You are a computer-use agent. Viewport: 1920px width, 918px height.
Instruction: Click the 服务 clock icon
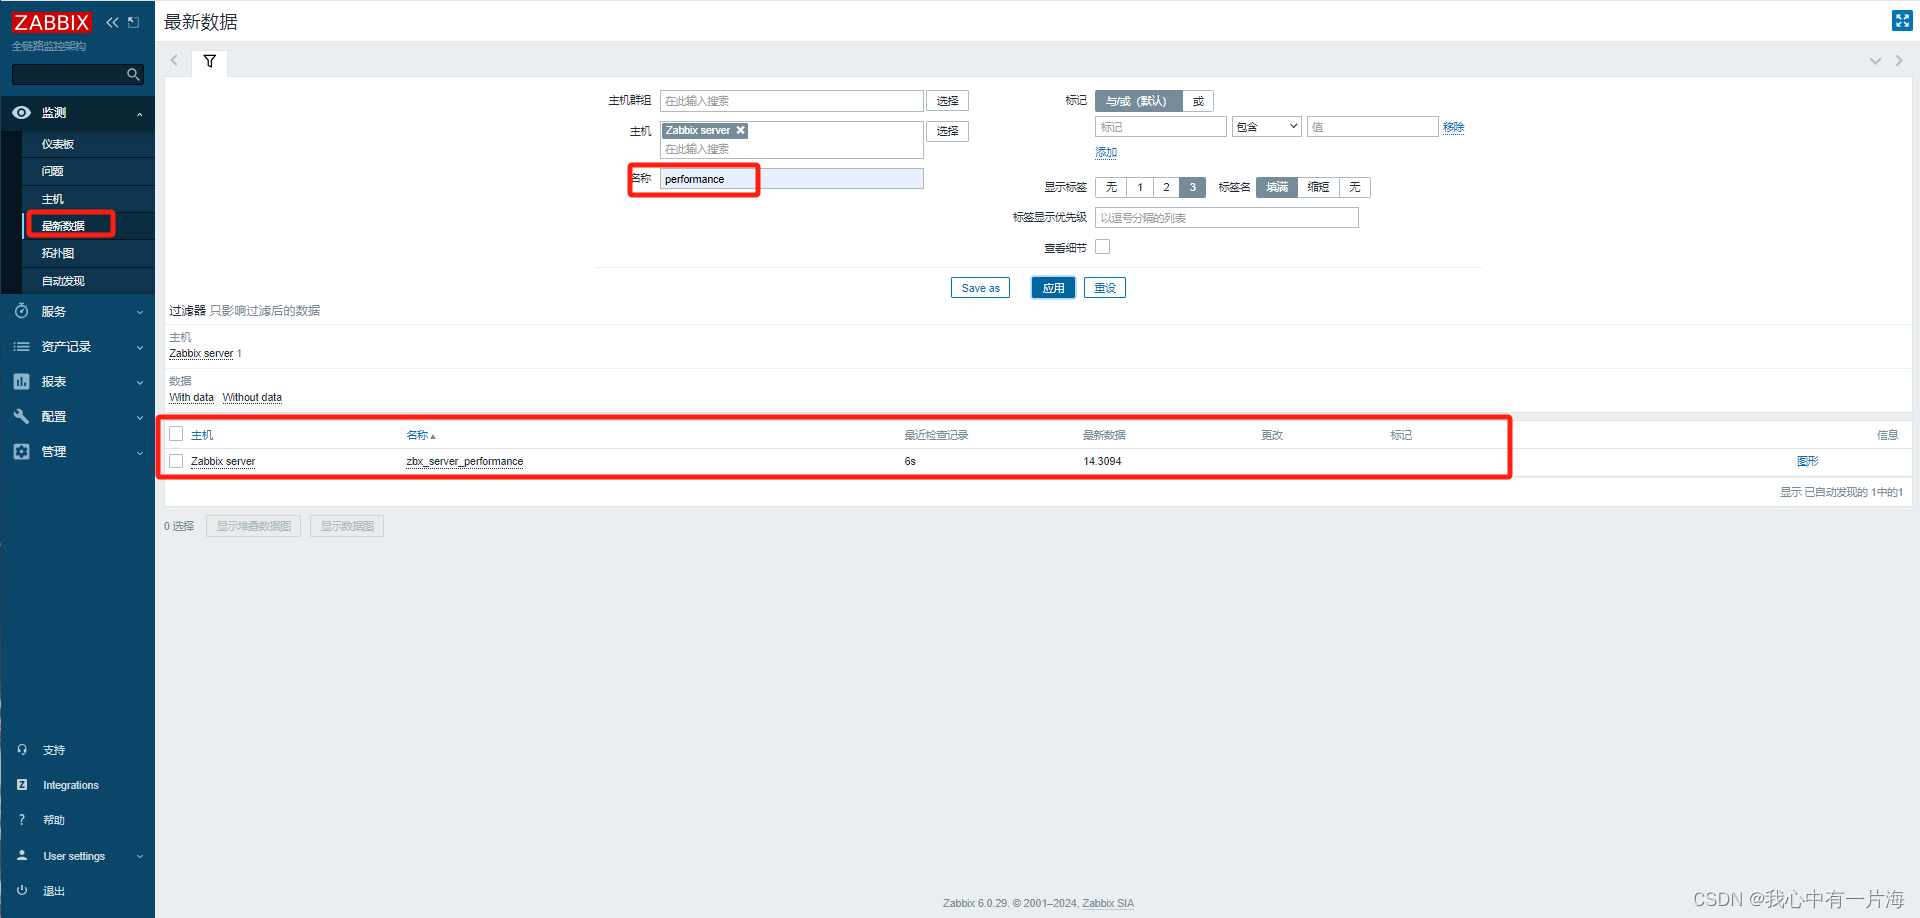tap(21, 311)
